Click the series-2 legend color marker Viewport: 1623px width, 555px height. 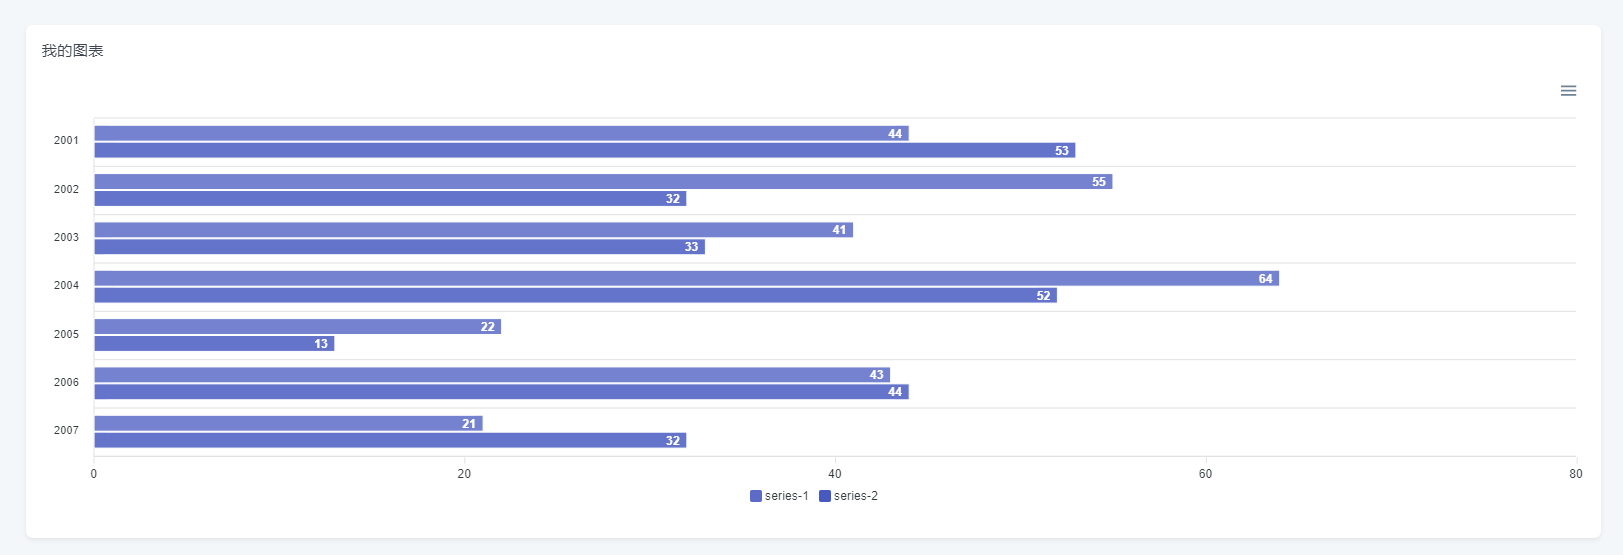(825, 496)
